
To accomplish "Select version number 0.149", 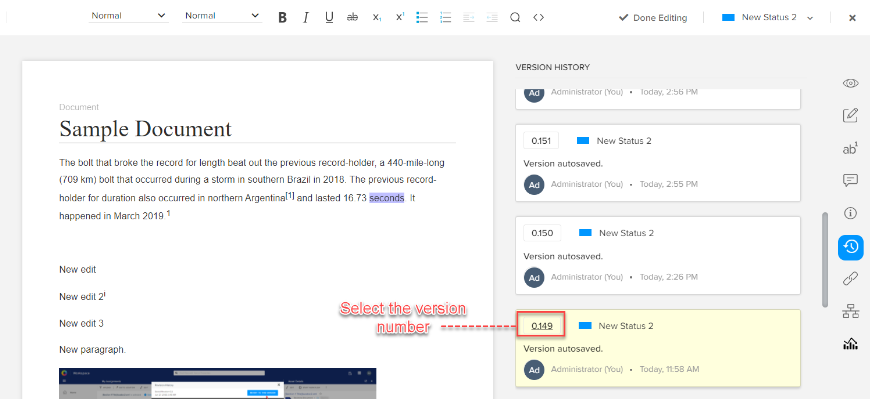I will click(542, 326).
